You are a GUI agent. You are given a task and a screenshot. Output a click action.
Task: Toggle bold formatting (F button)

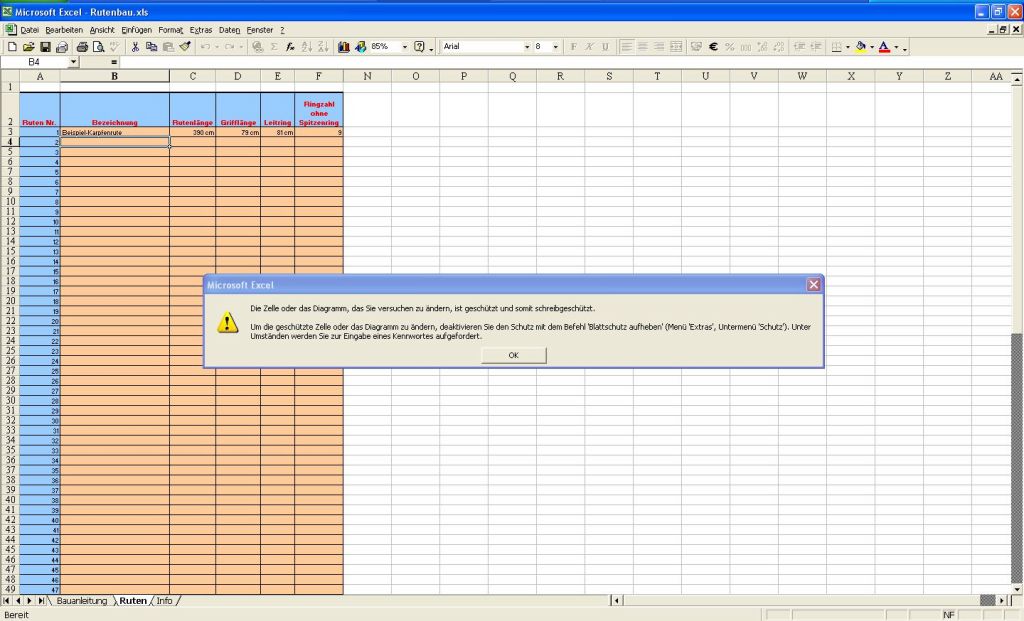point(574,47)
